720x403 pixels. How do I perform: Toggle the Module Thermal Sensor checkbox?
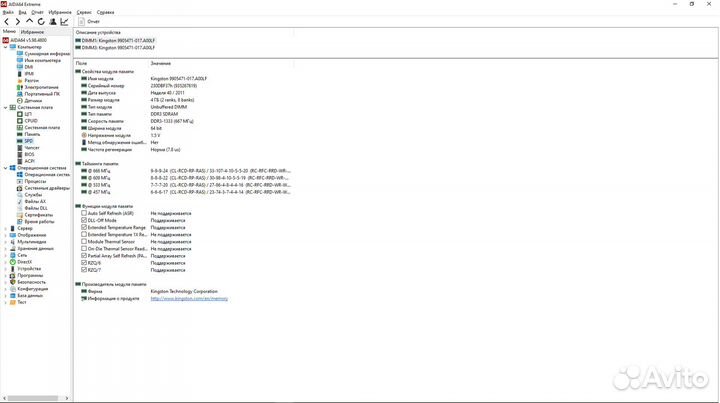[84, 241]
